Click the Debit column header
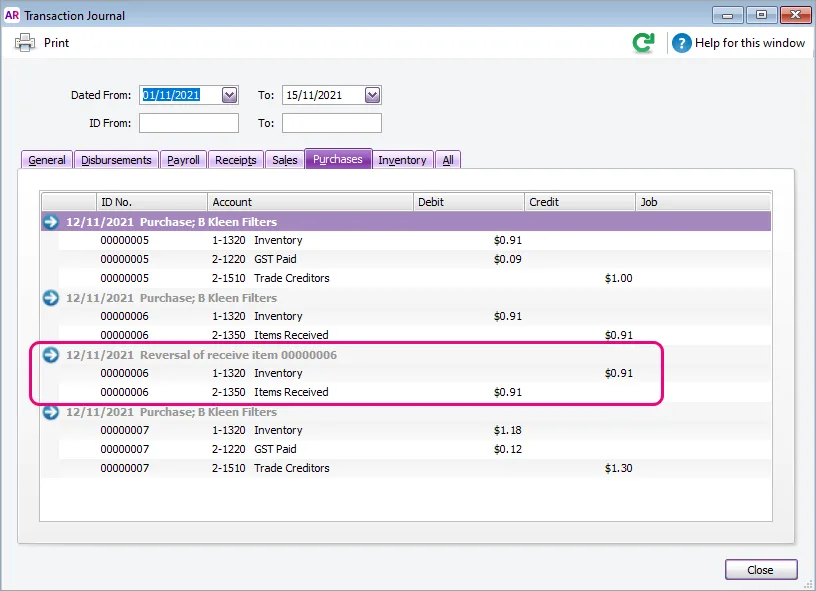This screenshot has height=591, width=816. pos(468,202)
